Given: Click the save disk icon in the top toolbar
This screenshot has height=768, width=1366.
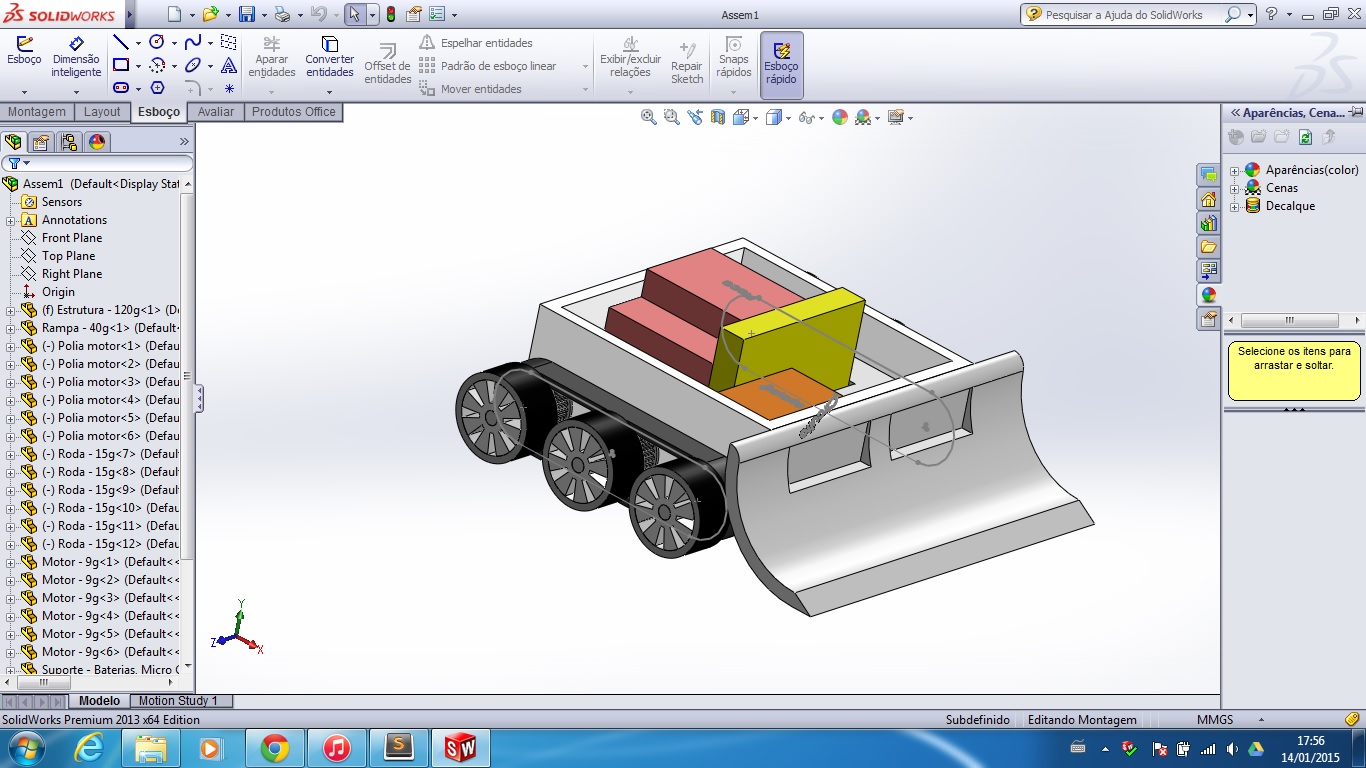Looking at the screenshot, I should click(246, 14).
